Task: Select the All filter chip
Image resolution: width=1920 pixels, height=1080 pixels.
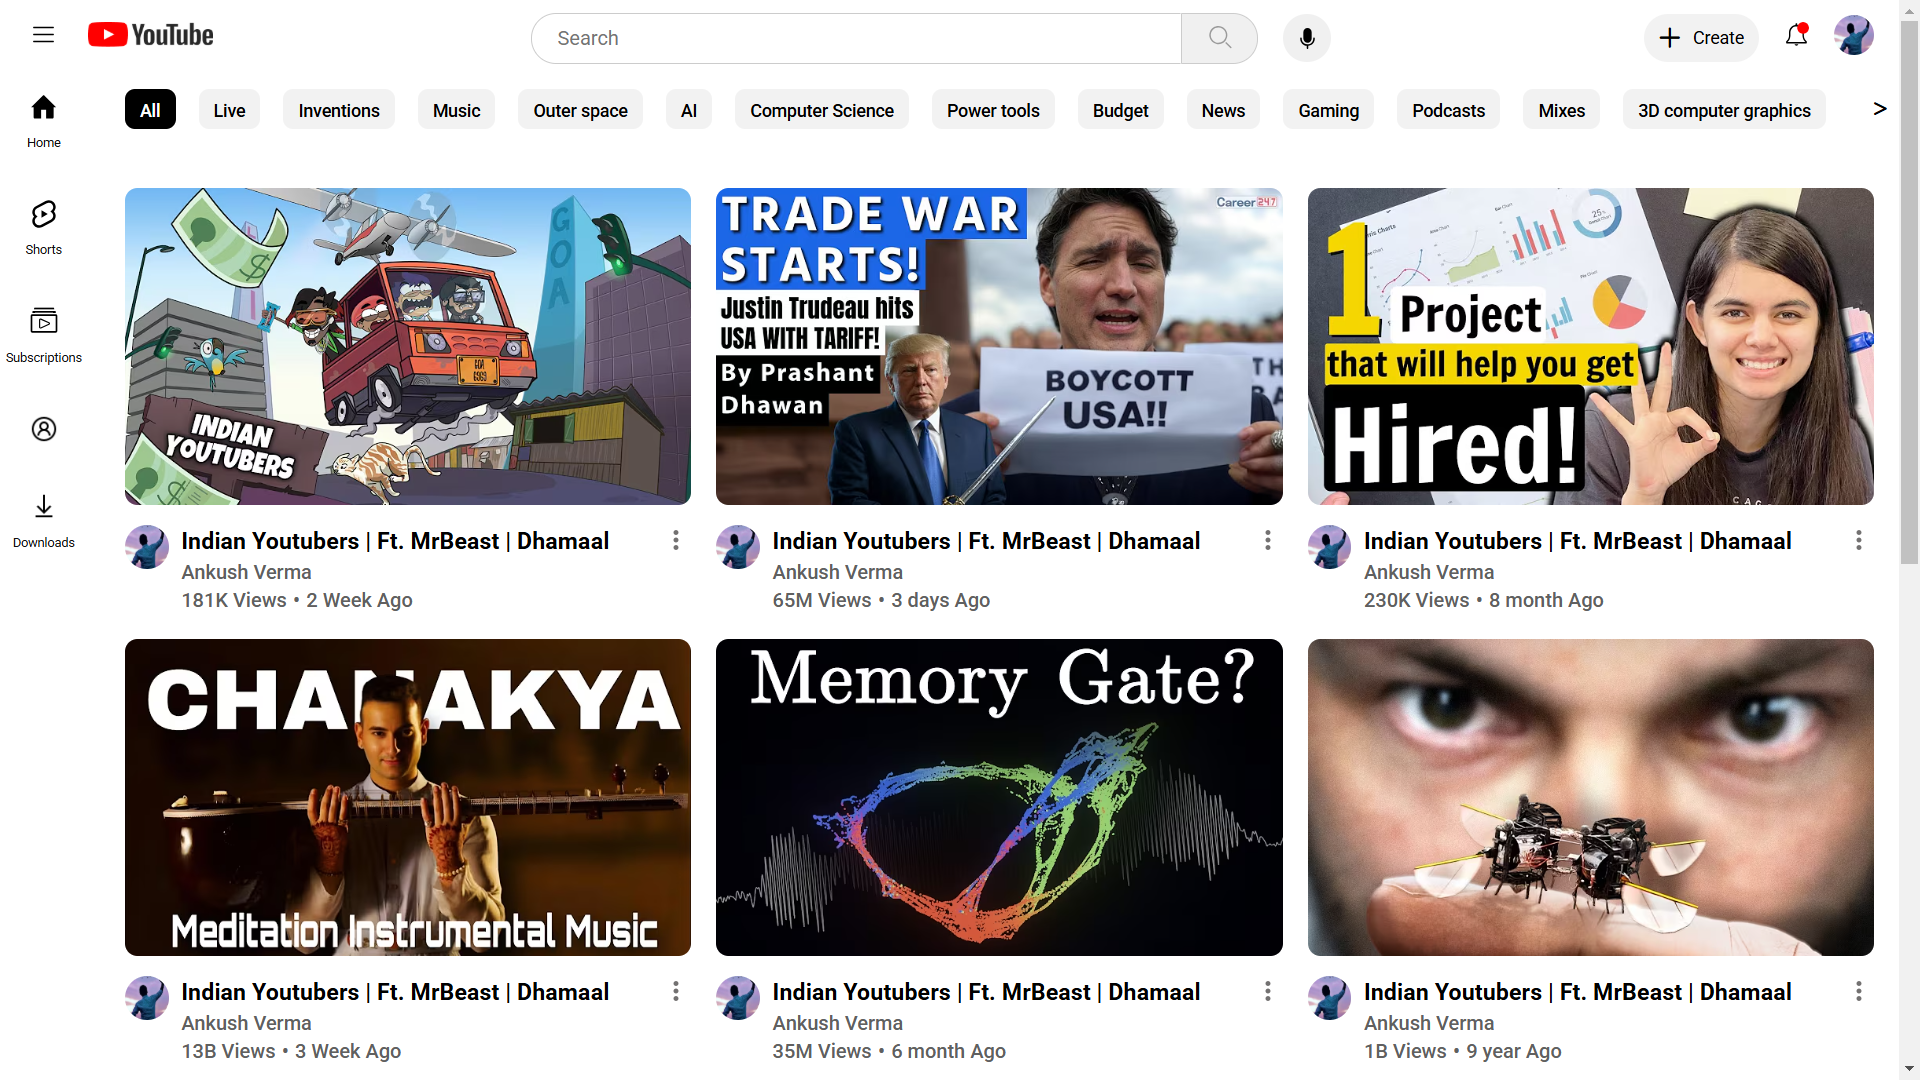Action: click(x=150, y=110)
